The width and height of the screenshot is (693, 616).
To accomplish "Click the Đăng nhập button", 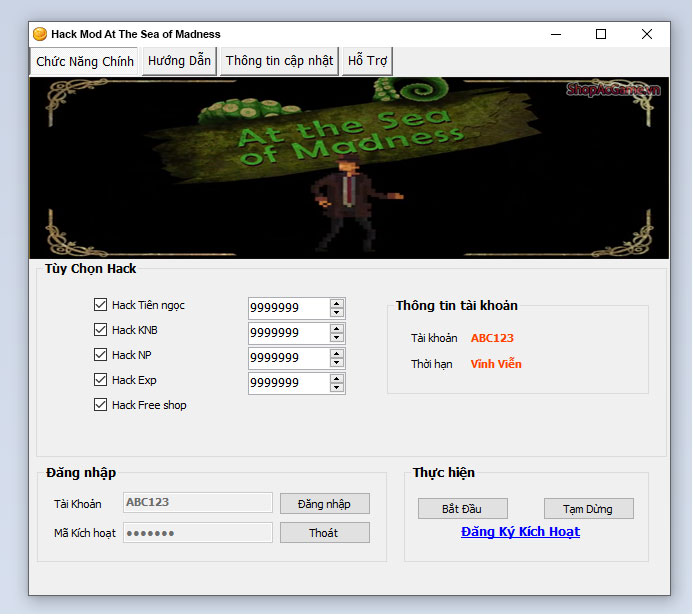I will tap(324, 504).
